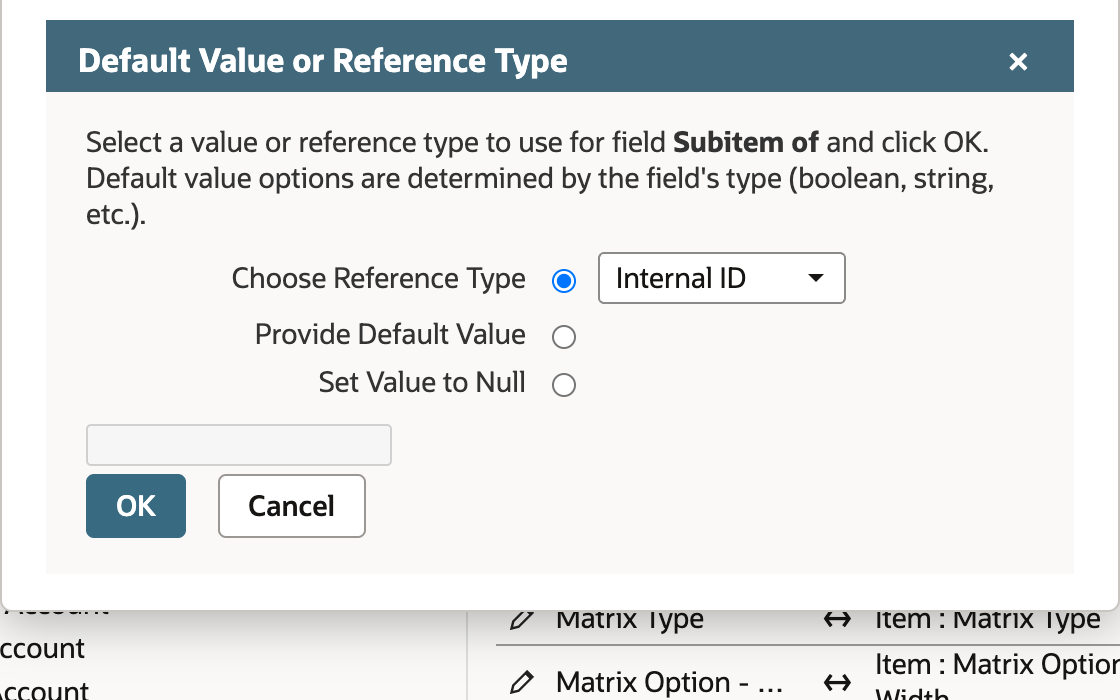Click the pencil icon beside Matrix Option
The height and width of the screenshot is (700, 1120).
[x=521, y=682]
